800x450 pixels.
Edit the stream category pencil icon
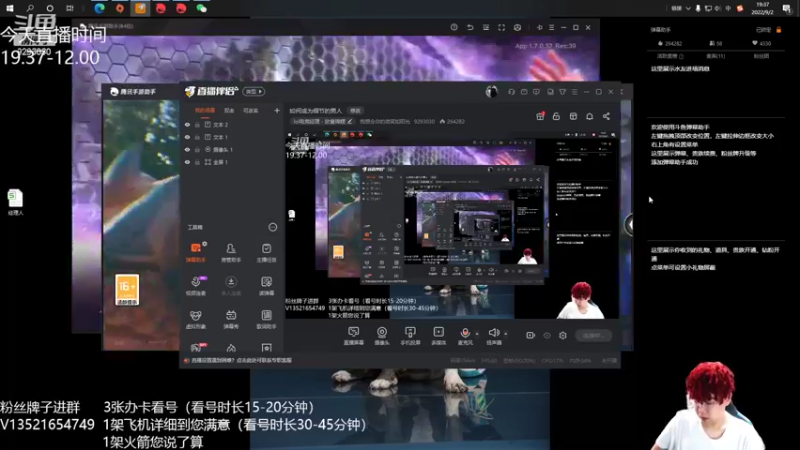tap(349, 121)
